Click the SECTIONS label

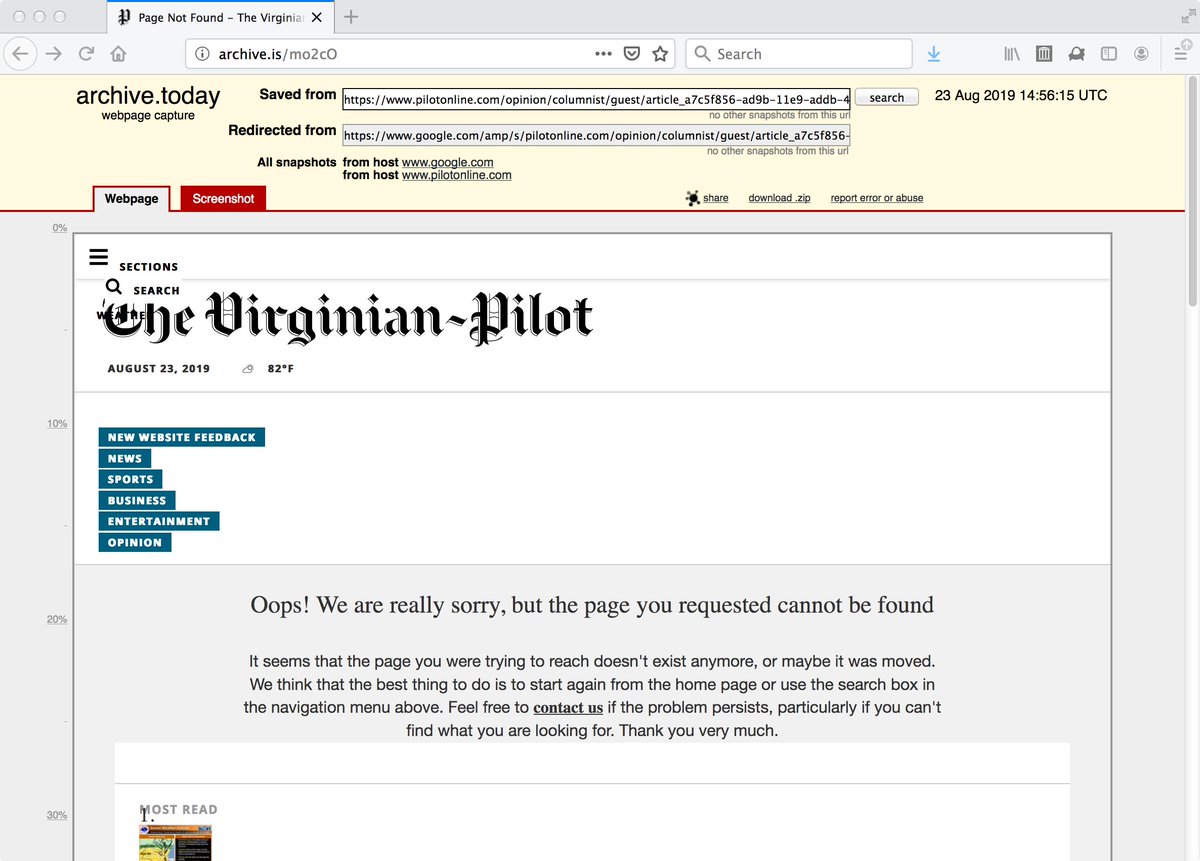(x=149, y=267)
